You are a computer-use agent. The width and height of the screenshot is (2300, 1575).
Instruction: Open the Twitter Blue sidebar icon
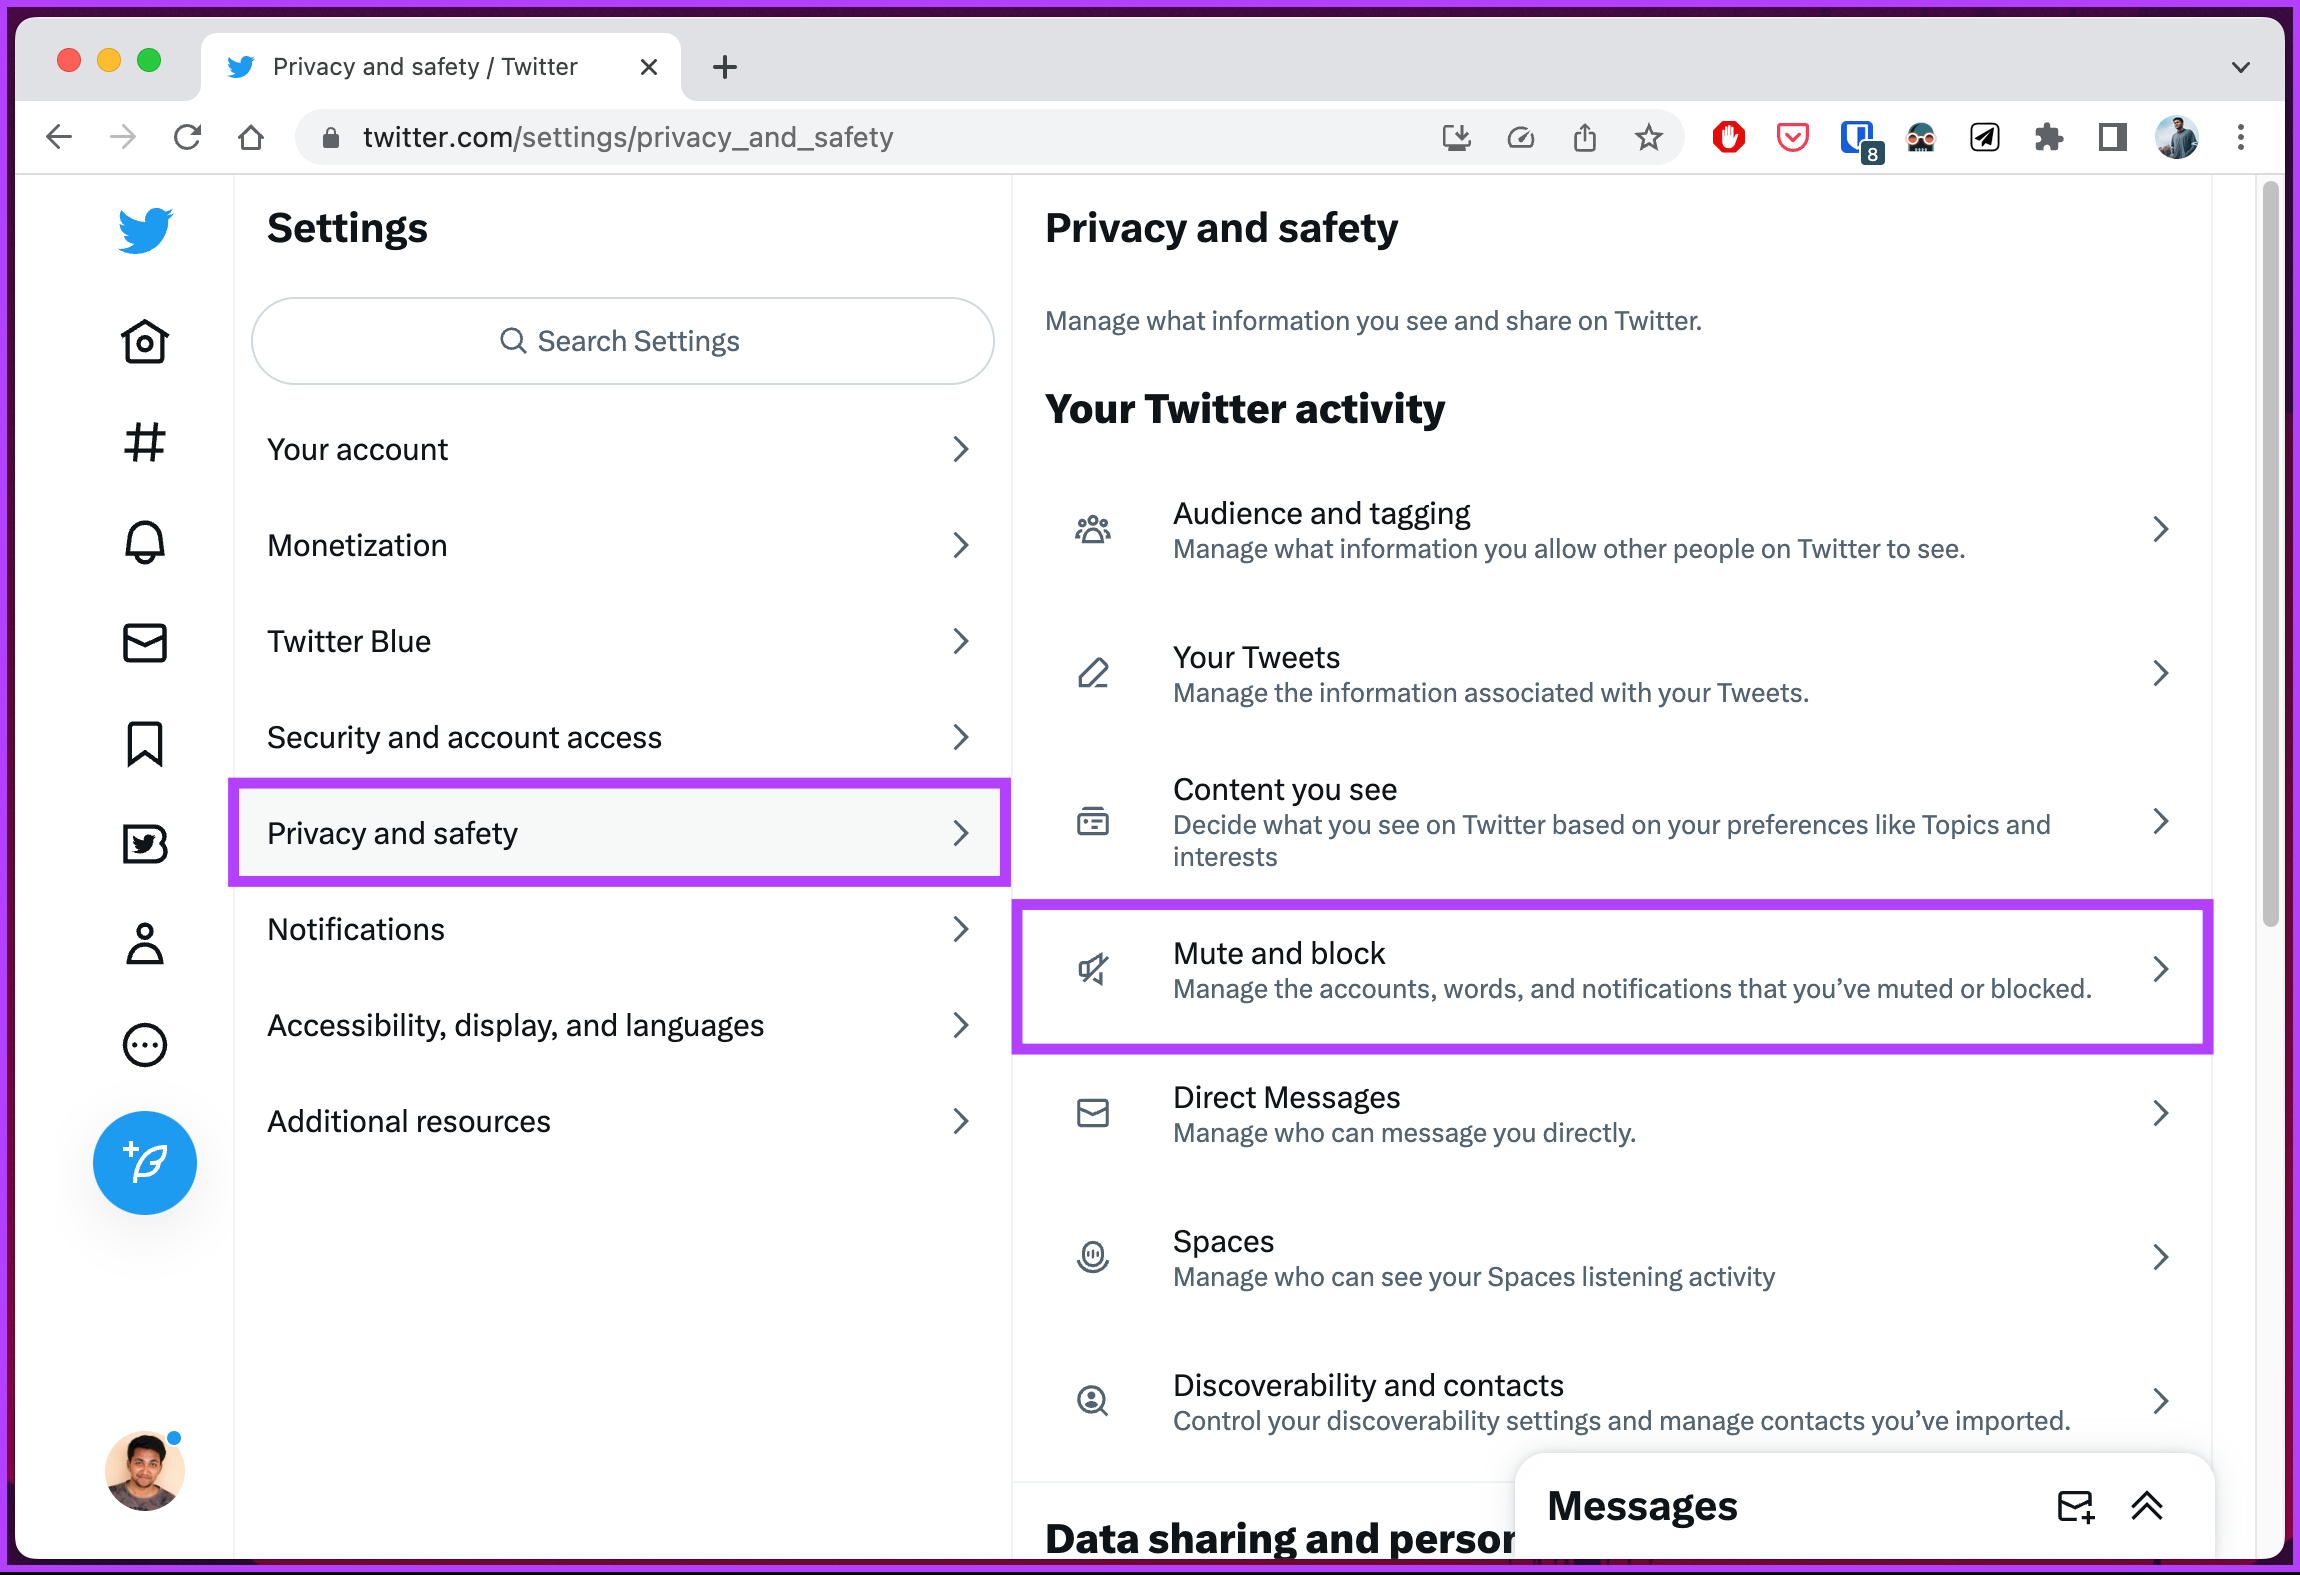(145, 844)
